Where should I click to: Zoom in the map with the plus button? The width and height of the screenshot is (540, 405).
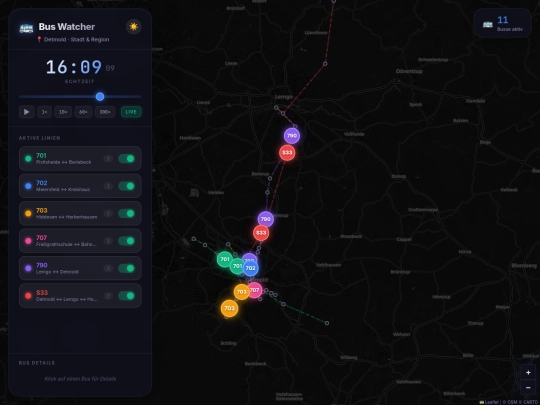[x=528, y=373]
